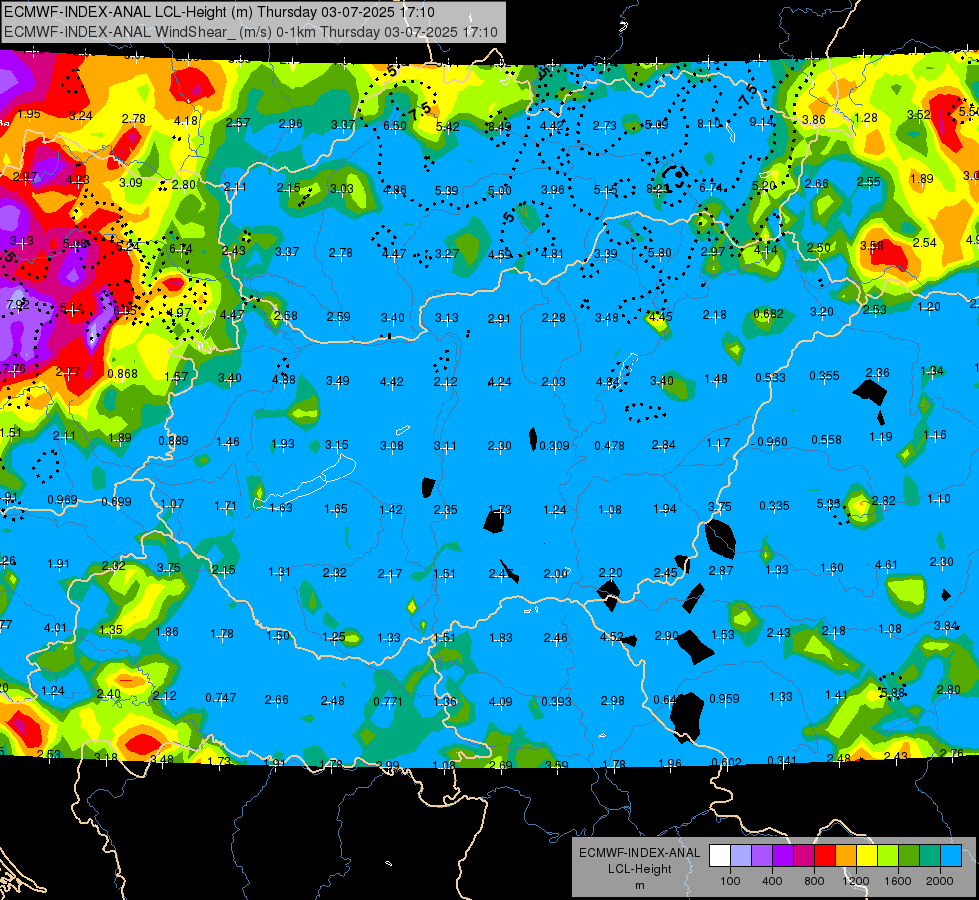
Task: Click the wind shear value 5.80
Action: (659, 253)
